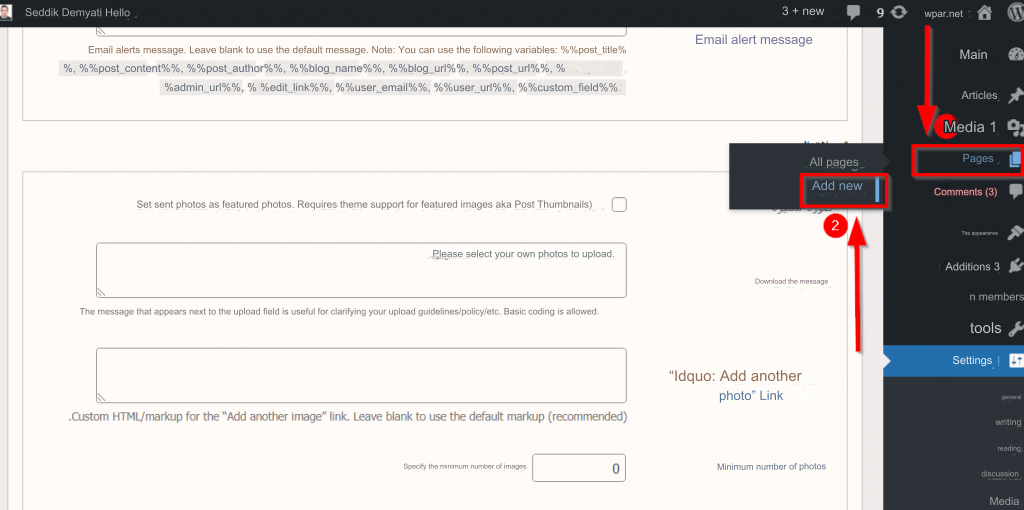Click the Media library icon
The height and width of the screenshot is (510, 1024).
1015,127
